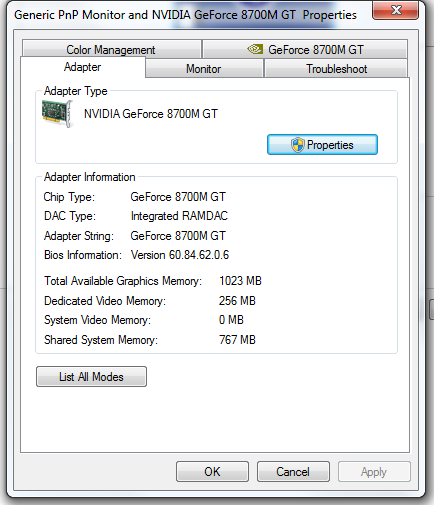Viewport: 434px width, 505px height.
Task: Close the properties dialog window
Action: pyautogui.click(x=395, y=10)
